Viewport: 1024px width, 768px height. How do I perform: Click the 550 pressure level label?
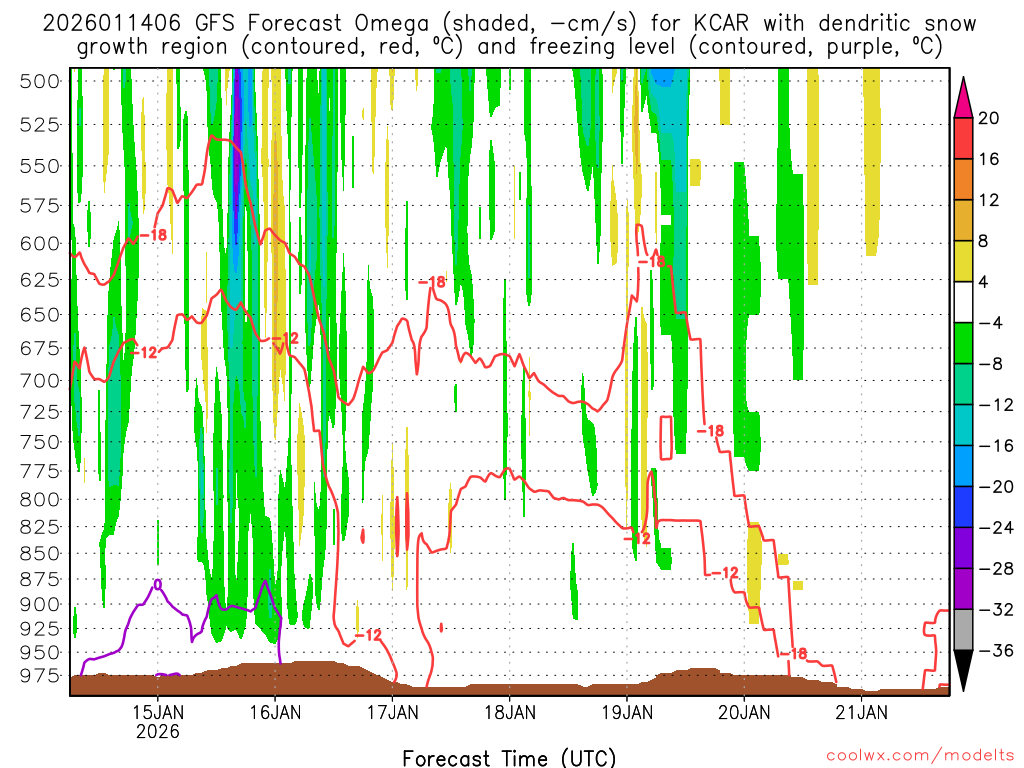40,166
